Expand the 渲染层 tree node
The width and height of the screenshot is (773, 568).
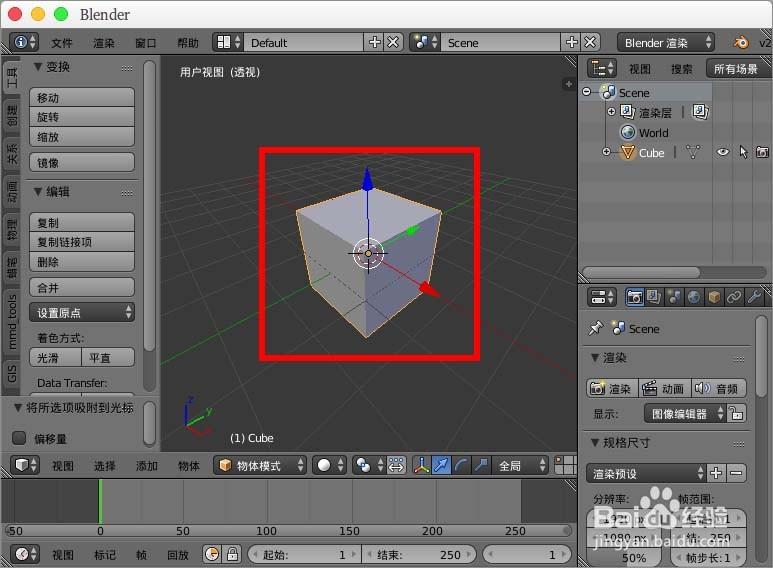pos(611,112)
